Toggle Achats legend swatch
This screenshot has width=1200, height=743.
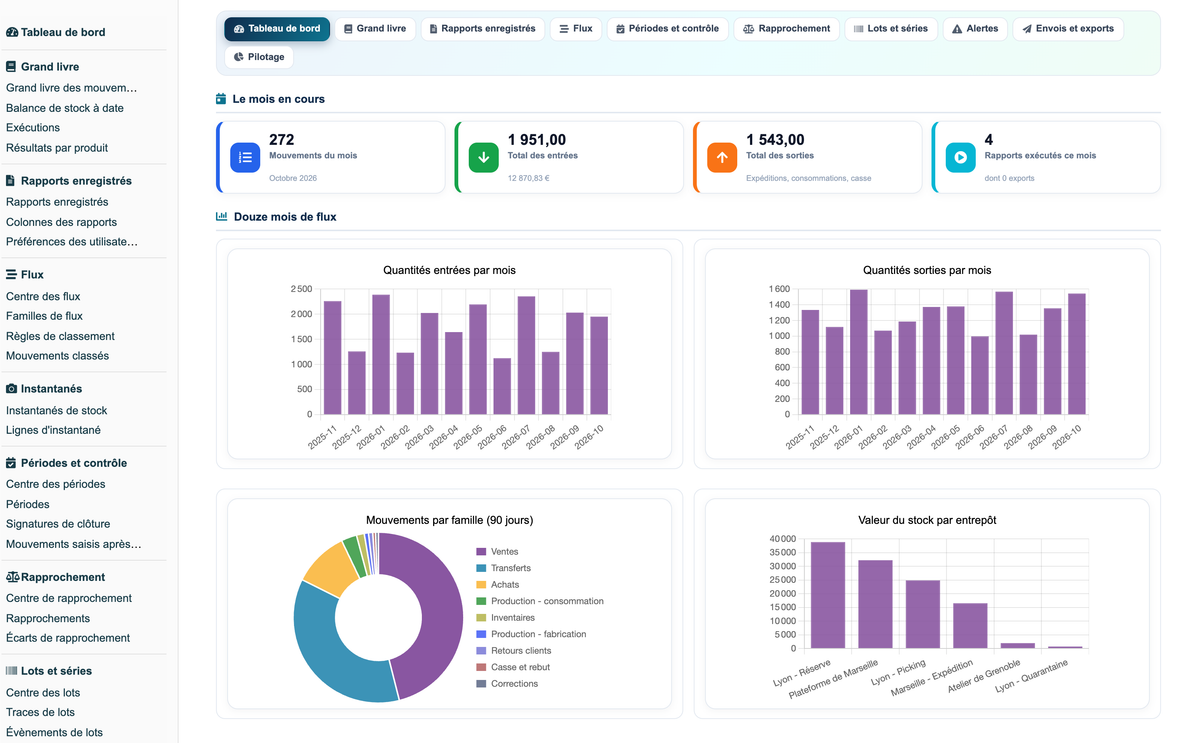point(481,585)
